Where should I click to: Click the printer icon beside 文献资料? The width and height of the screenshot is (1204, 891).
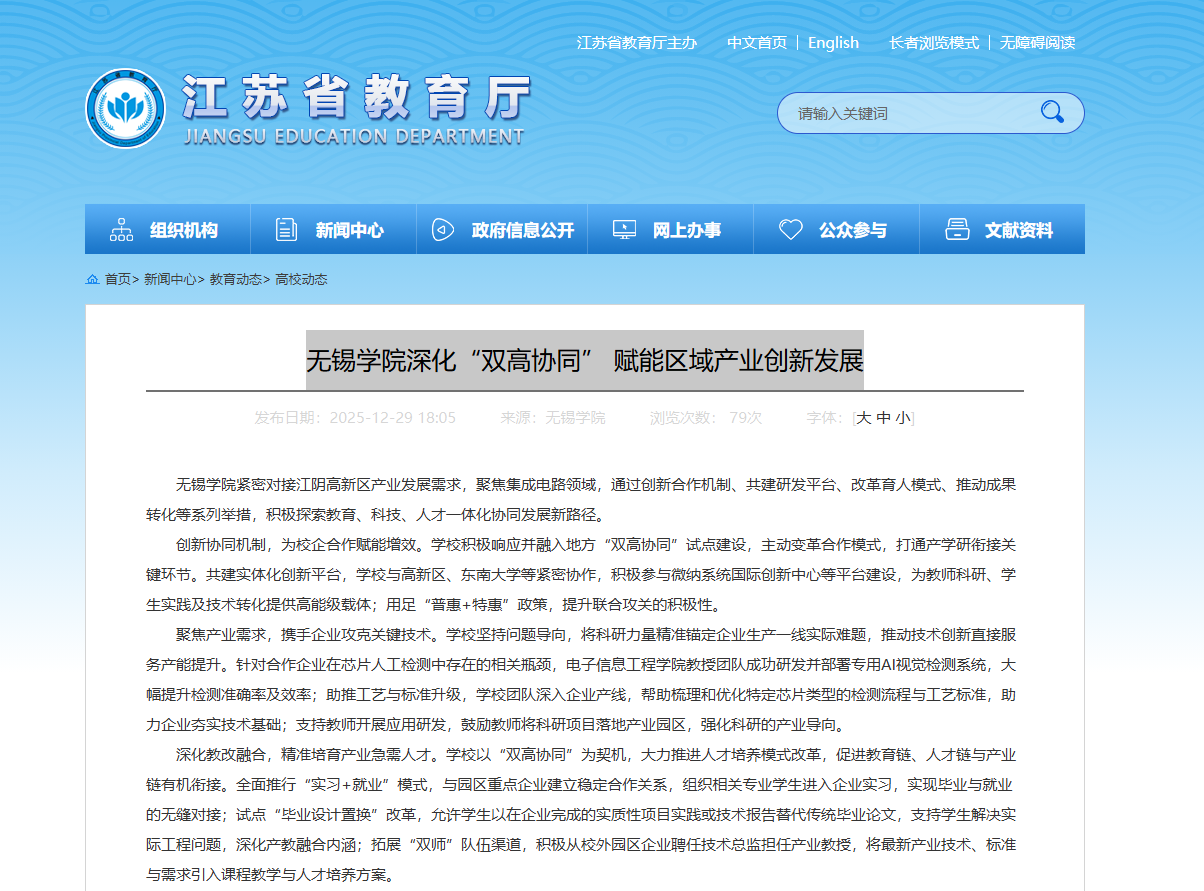click(957, 230)
